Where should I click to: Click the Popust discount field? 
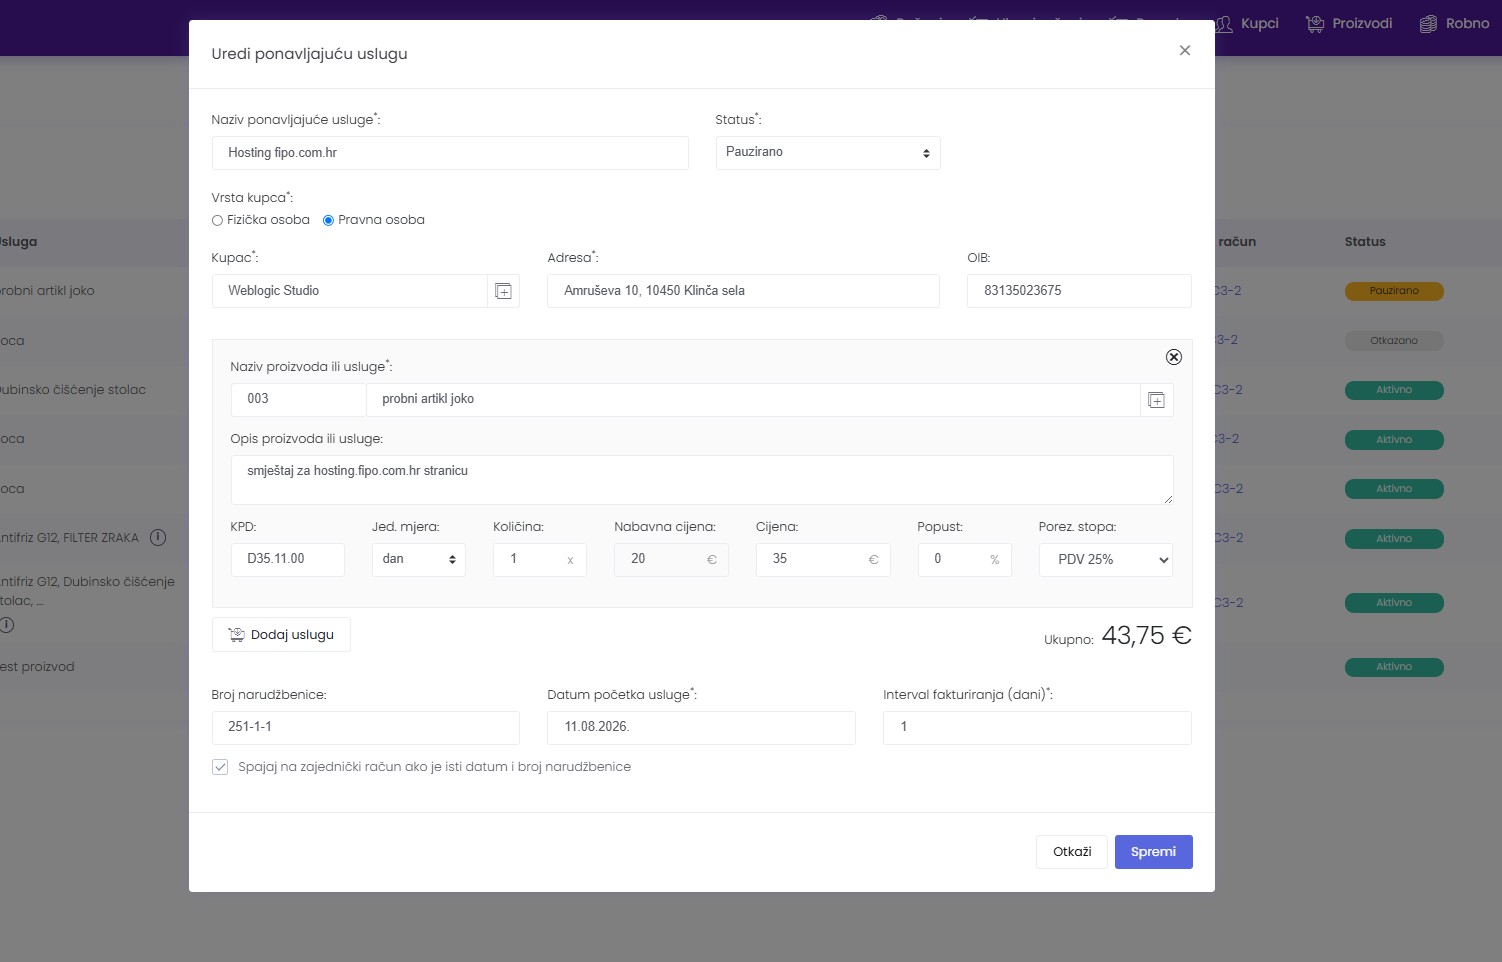click(x=964, y=559)
